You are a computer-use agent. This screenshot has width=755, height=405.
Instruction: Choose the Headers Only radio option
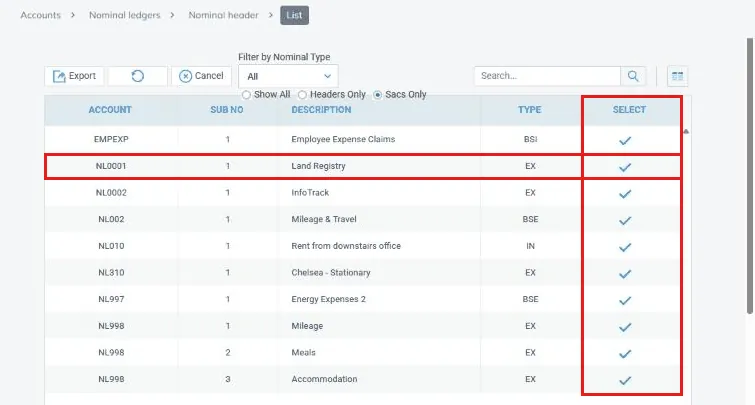click(x=302, y=95)
